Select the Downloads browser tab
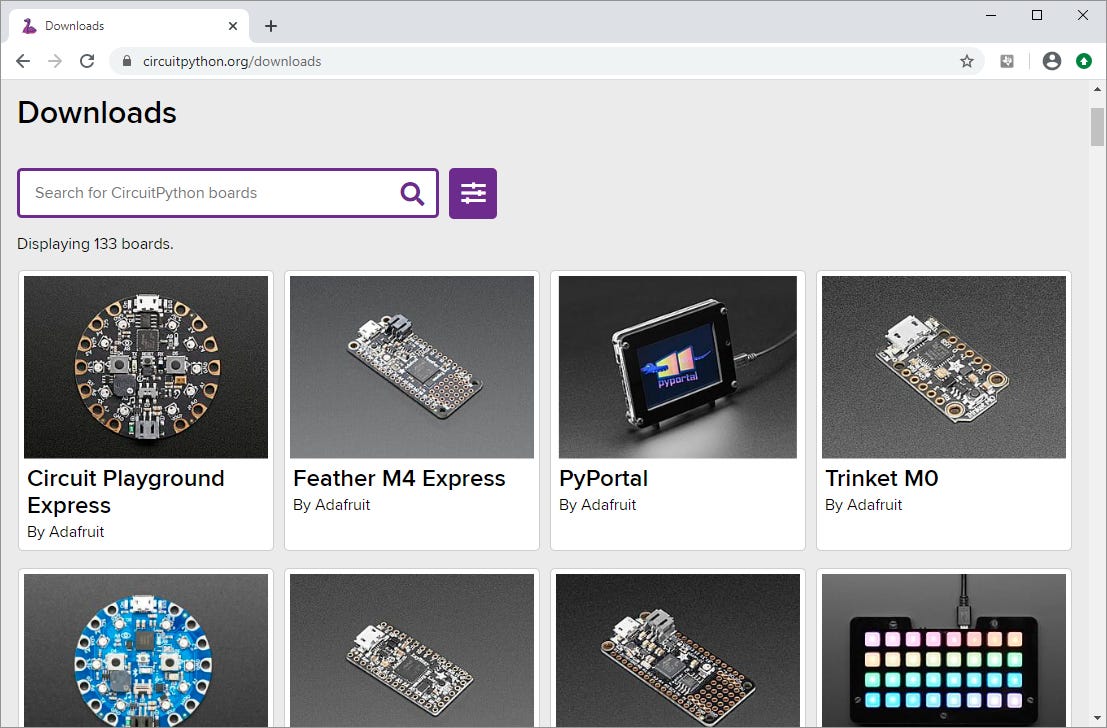Image resolution: width=1107 pixels, height=728 pixels. [129, 26]
